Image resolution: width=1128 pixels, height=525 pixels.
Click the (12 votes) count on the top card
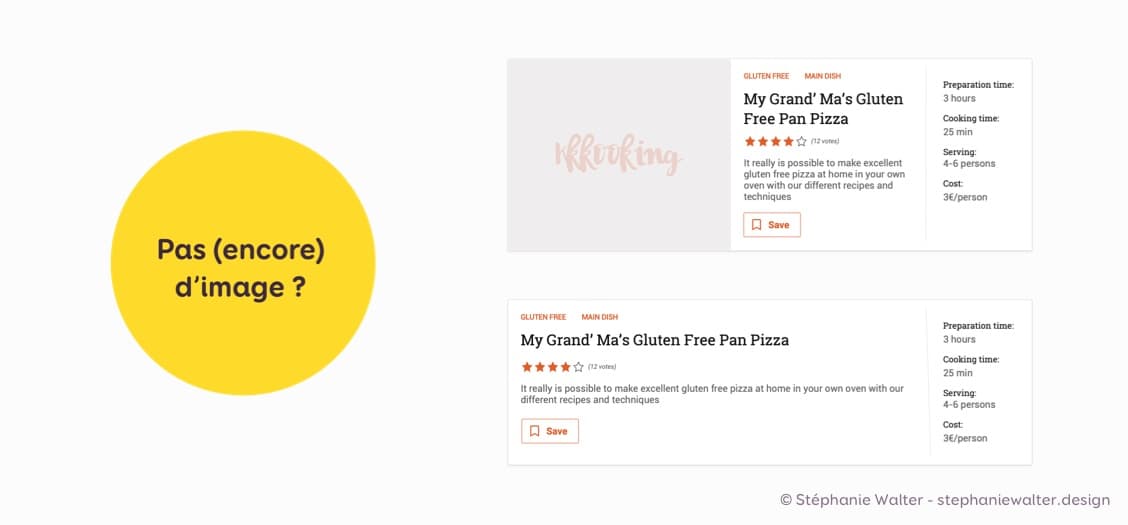click(x=825, y=142)
